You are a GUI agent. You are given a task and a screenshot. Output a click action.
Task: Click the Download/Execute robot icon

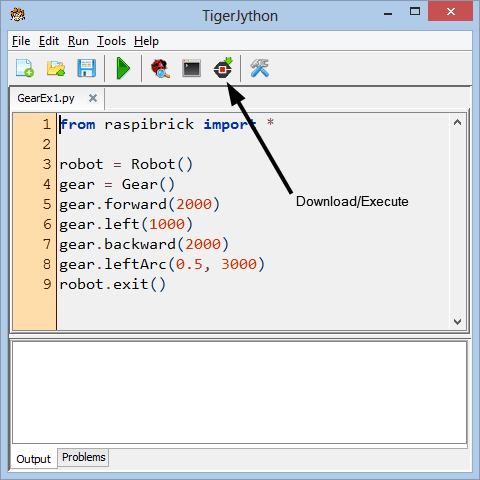pyautogui.click(x=223, y=68)
